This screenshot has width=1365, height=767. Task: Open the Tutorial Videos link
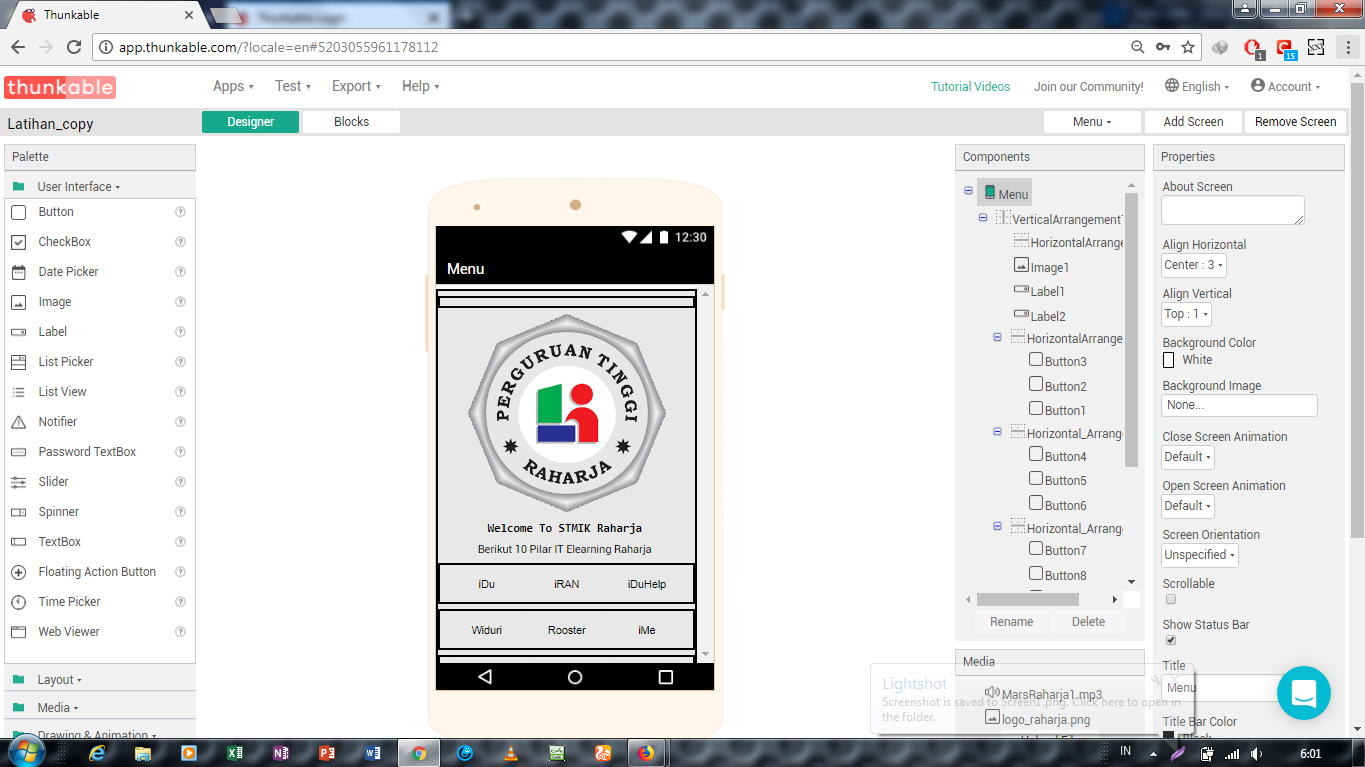[x=970, y=87]
